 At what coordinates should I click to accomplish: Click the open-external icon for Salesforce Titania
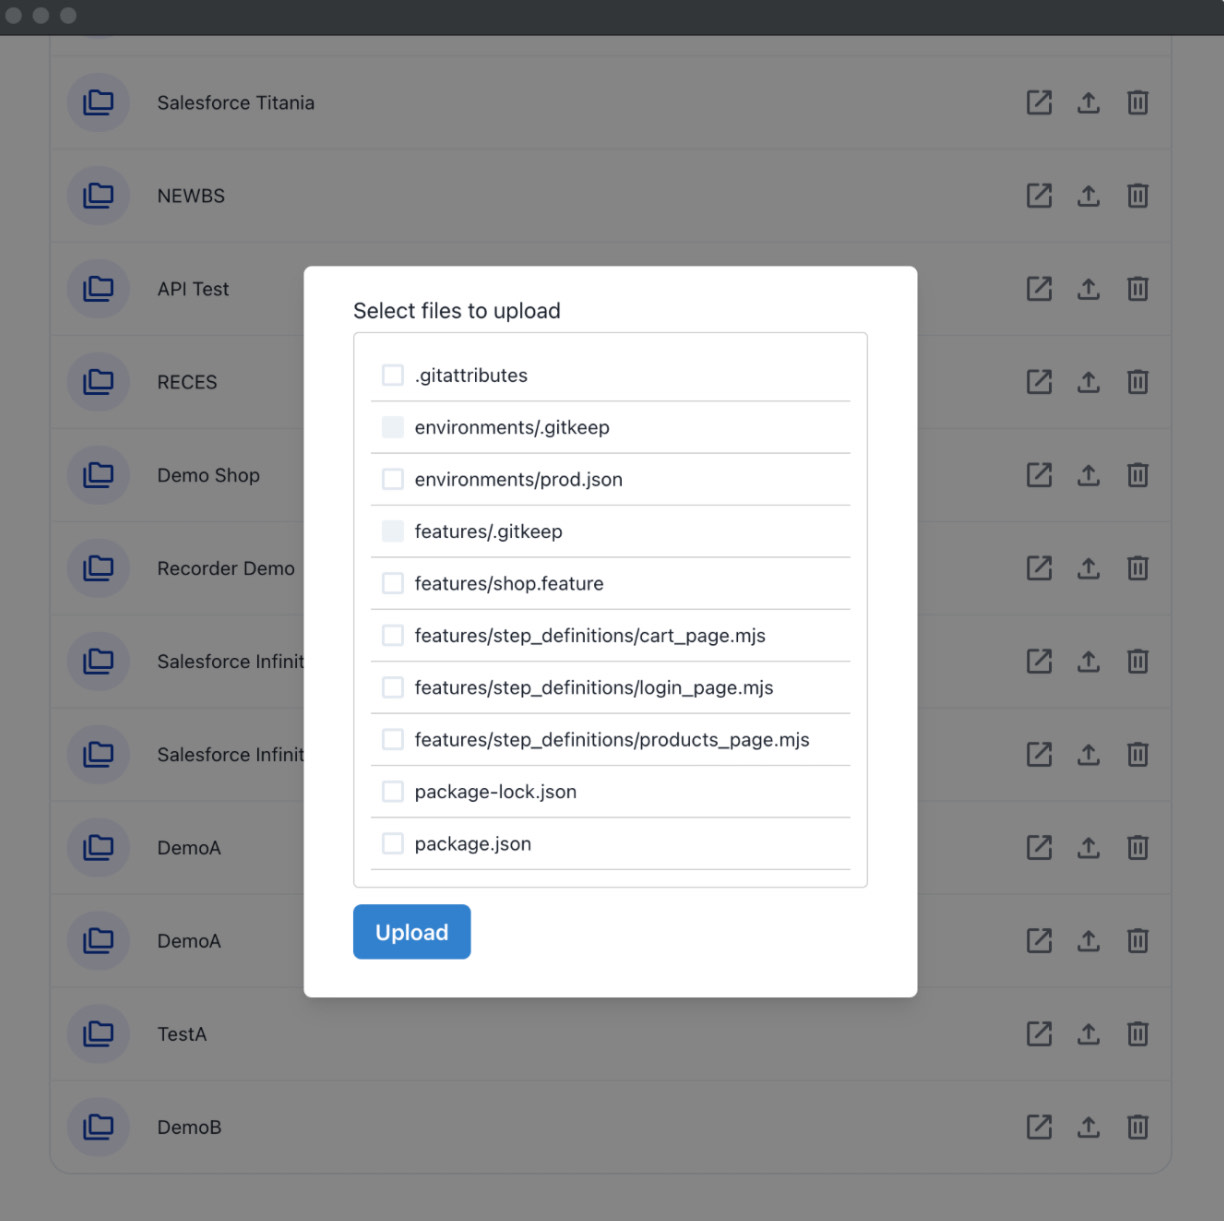click(1039, 103)
